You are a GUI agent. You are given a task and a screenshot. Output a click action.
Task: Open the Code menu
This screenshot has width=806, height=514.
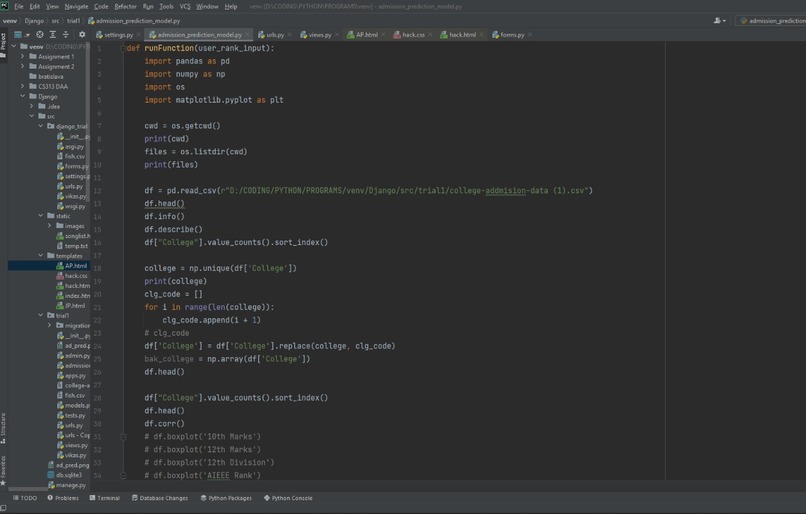tap(101, 7)
